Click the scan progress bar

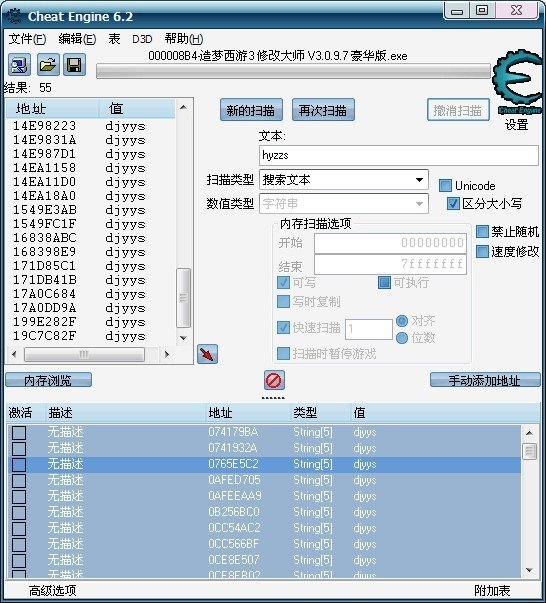tap(293, 72)
